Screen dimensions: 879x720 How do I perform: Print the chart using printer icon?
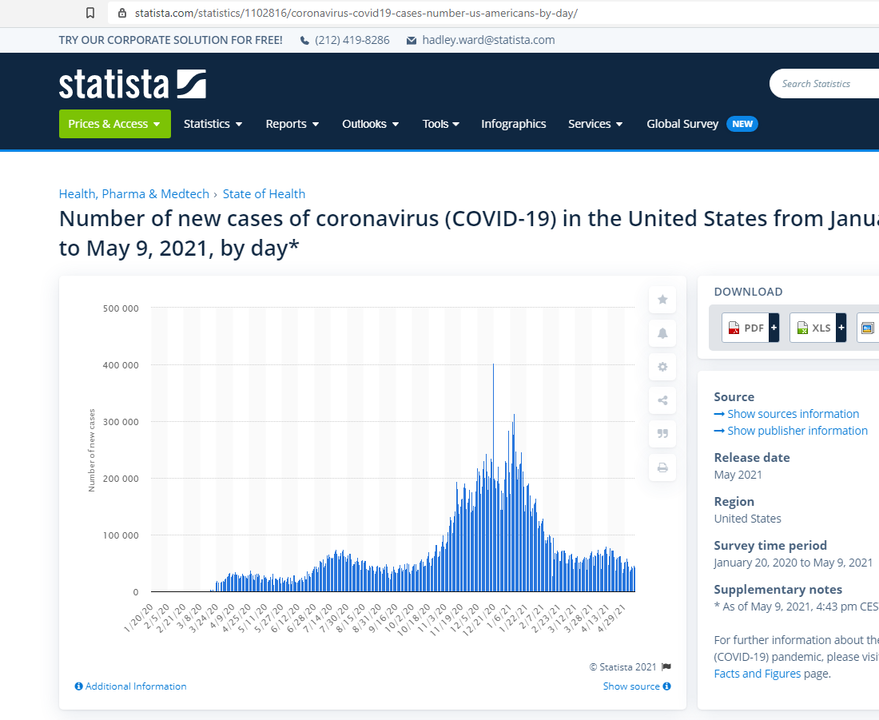pyautogui.click(x=661, y=467)
